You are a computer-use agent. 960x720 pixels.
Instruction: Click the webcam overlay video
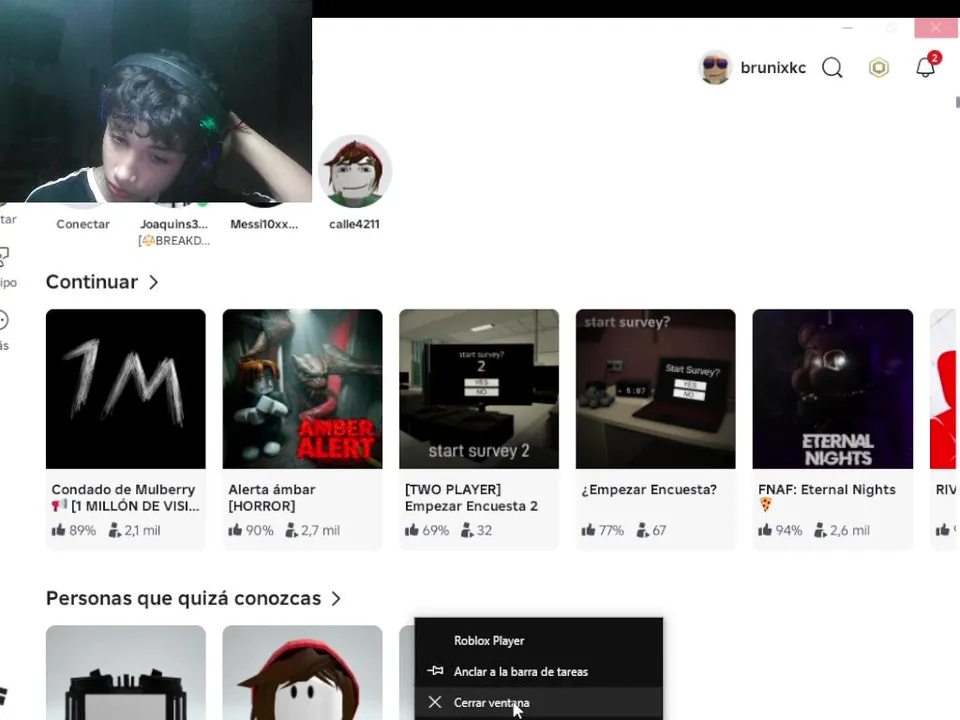[x=156, y=101]
